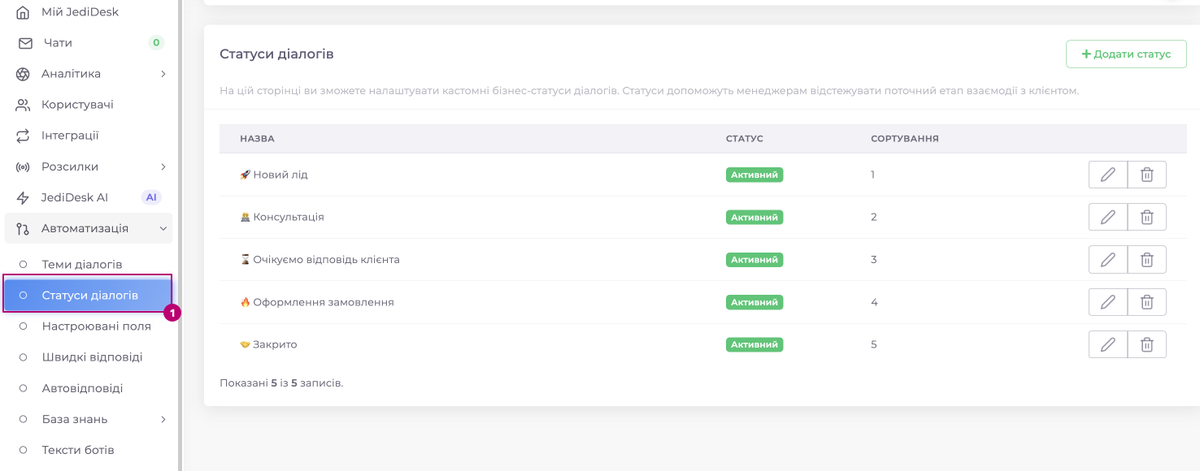This screenshot has height=471, width=1200.
Task: Click trash icon for Оформлення замовлення
Action: pyautogui.click(x=1146, y=302)
